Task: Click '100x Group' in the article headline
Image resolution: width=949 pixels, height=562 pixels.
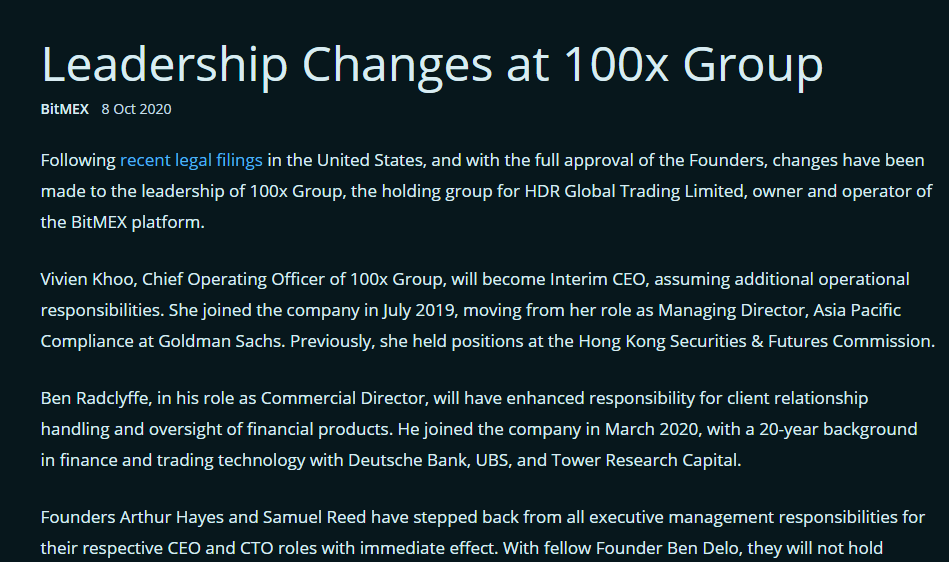Action: click(694, 65)
